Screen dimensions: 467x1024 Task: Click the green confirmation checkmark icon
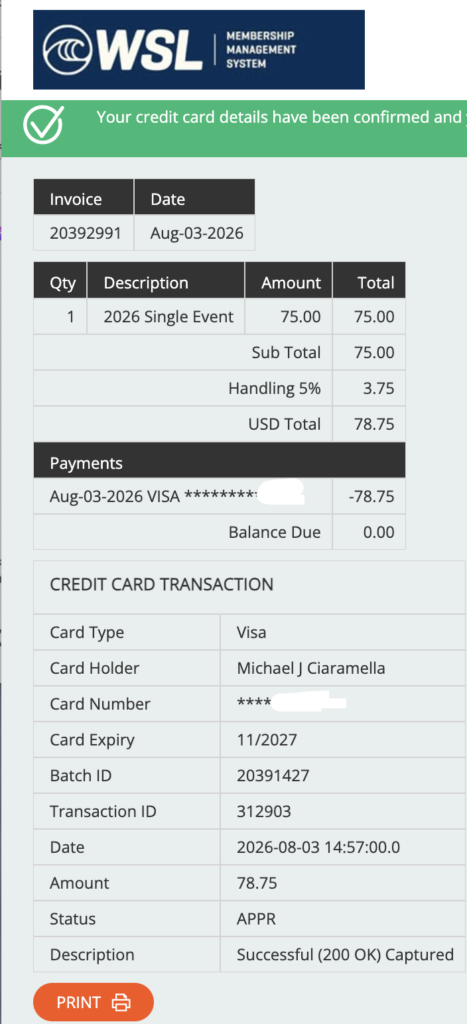tap(44, 124)
